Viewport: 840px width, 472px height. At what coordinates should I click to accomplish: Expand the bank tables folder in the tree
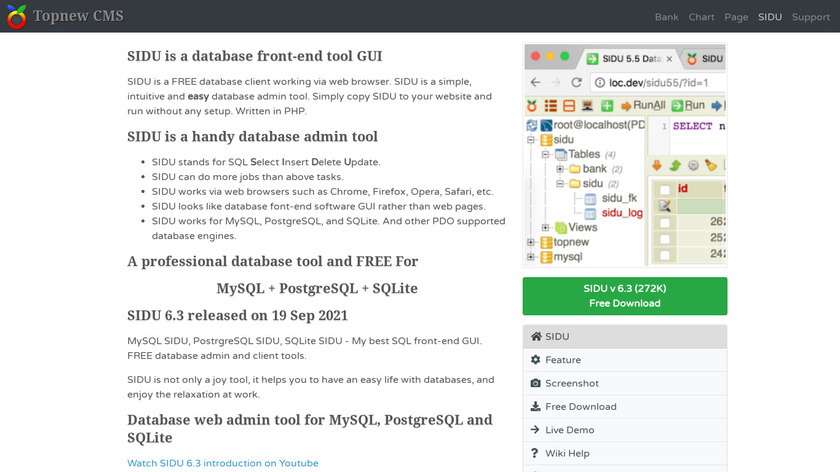click(x=560, y=169)
